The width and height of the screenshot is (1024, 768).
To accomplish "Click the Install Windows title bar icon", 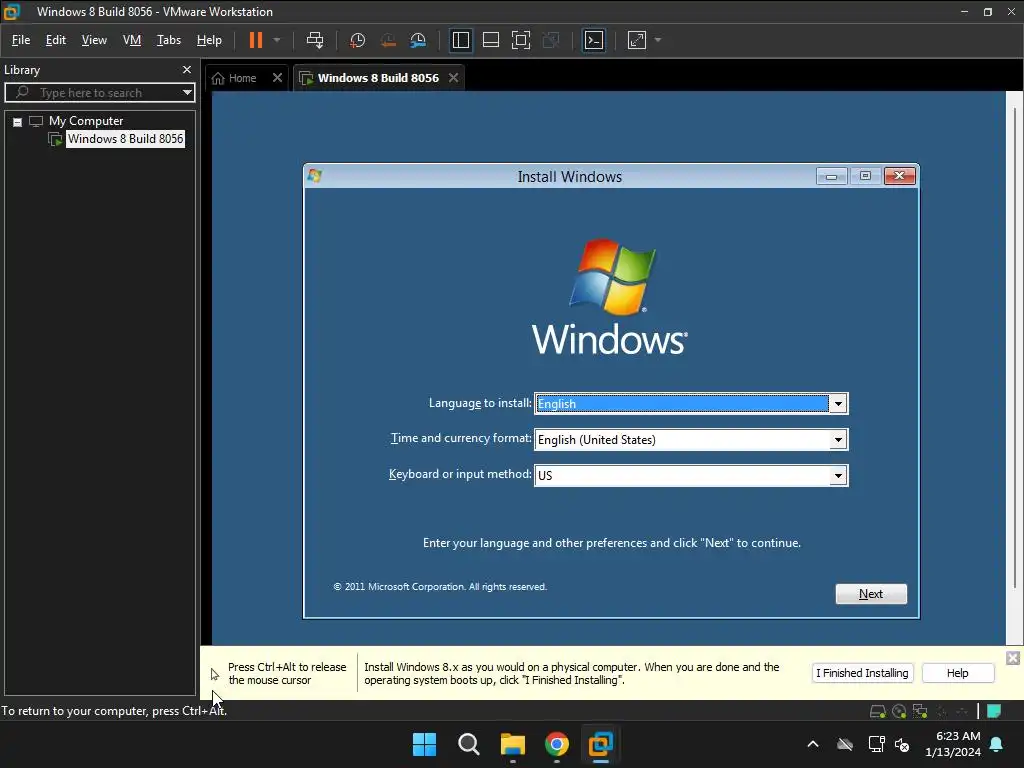I will coord(315,176).
